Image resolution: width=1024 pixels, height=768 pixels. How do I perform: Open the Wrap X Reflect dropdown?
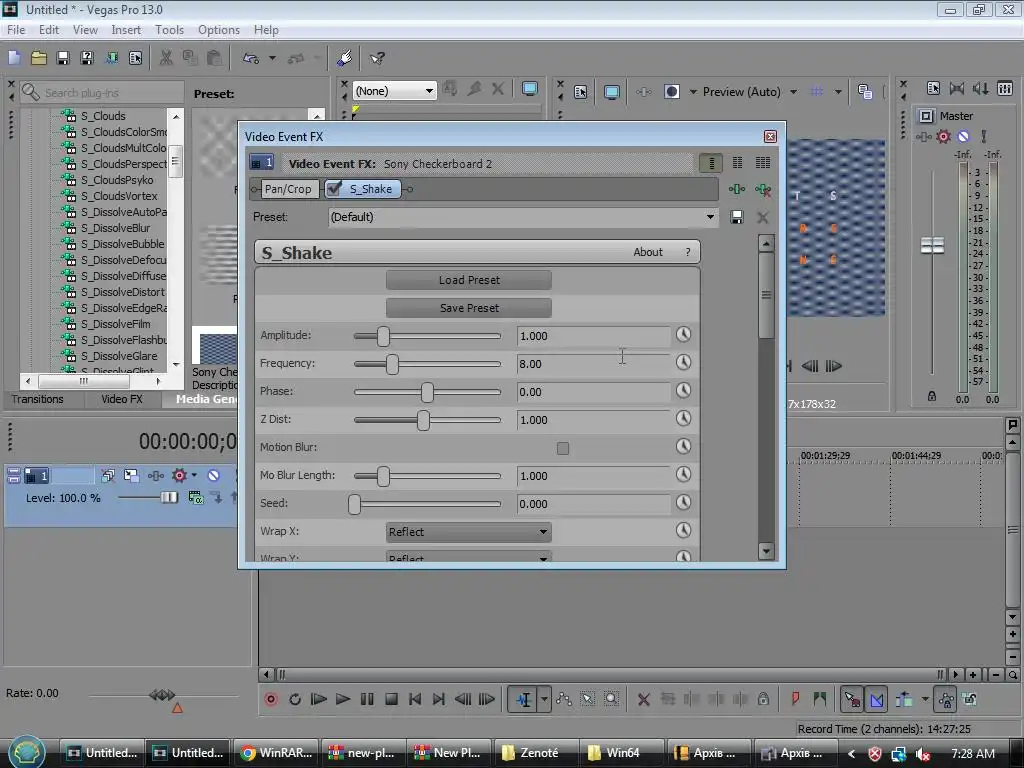pos(468,532)
